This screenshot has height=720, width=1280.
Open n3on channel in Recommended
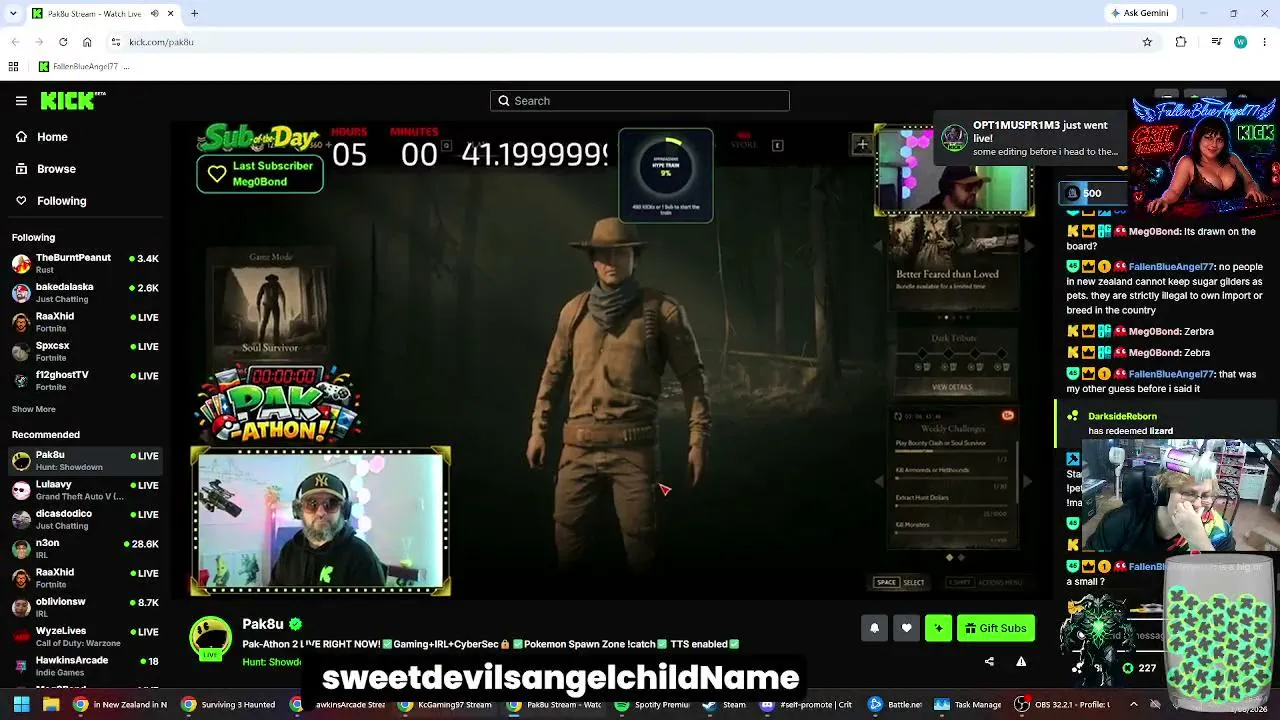[x=85, y=548]
